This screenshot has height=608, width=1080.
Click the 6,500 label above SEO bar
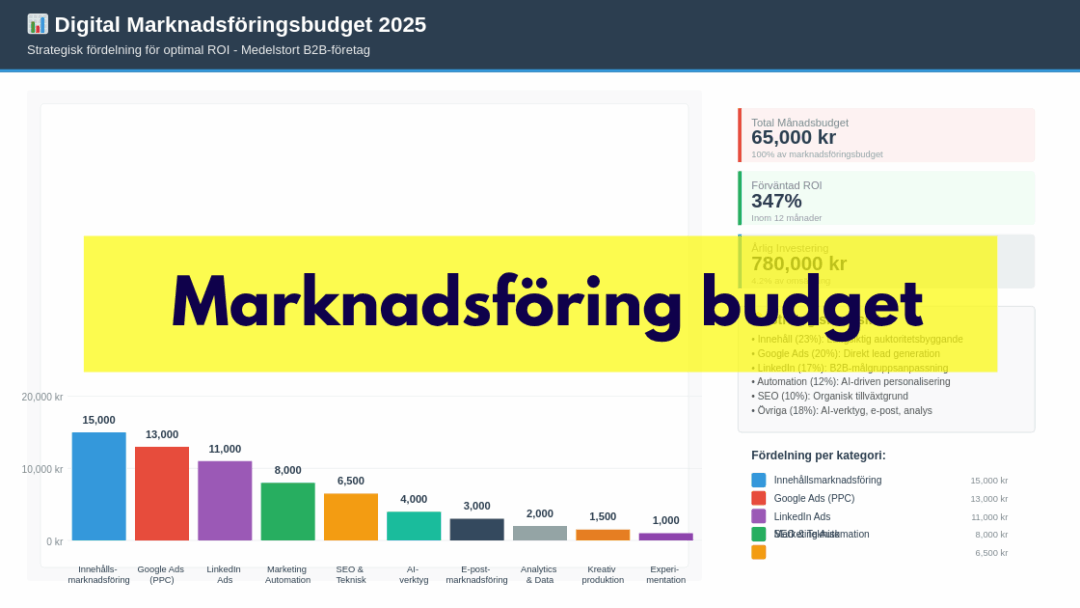click(x=351, y=481)
